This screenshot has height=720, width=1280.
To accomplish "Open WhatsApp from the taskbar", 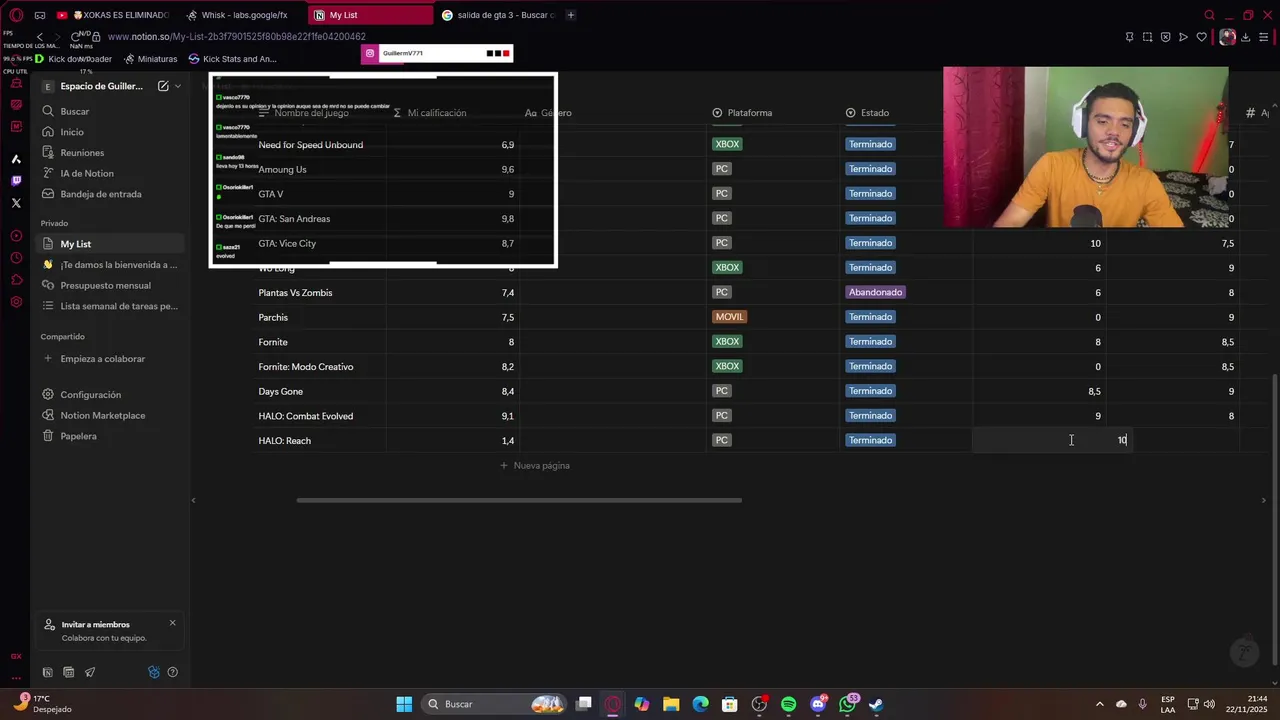I will point(848,704).
